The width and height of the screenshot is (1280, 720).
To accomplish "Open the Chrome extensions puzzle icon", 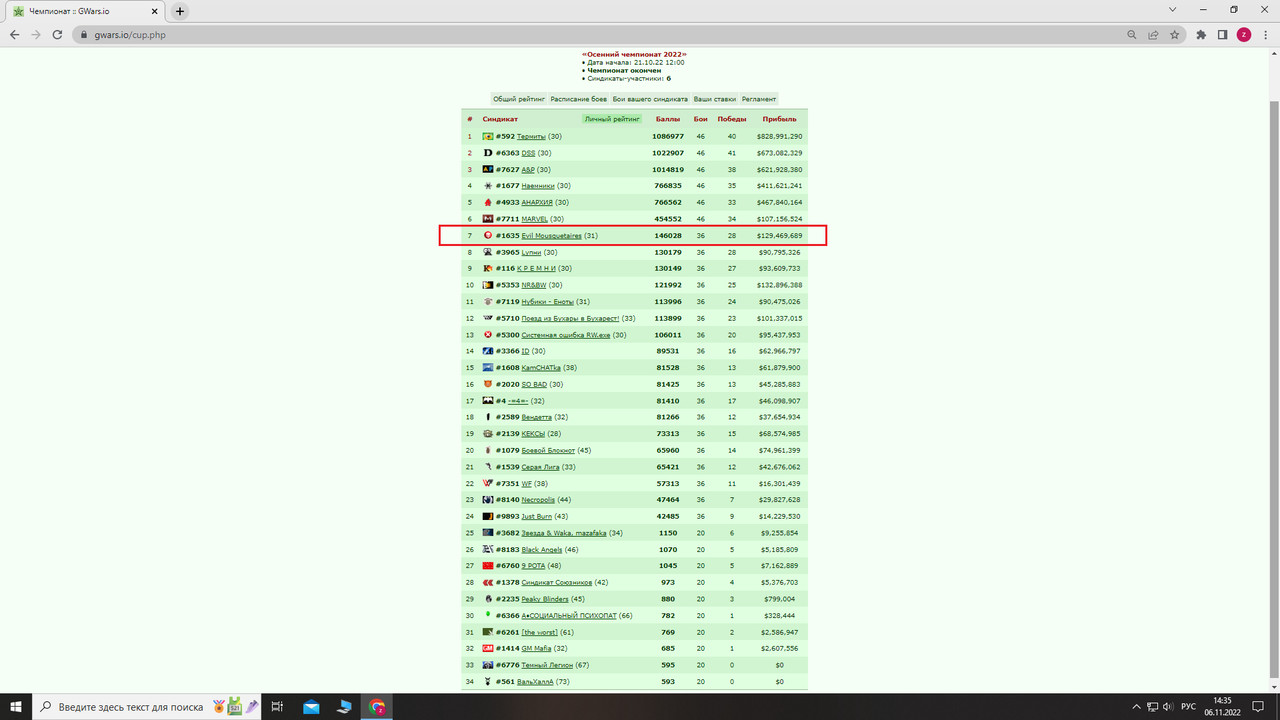I will click(1201, 34).
